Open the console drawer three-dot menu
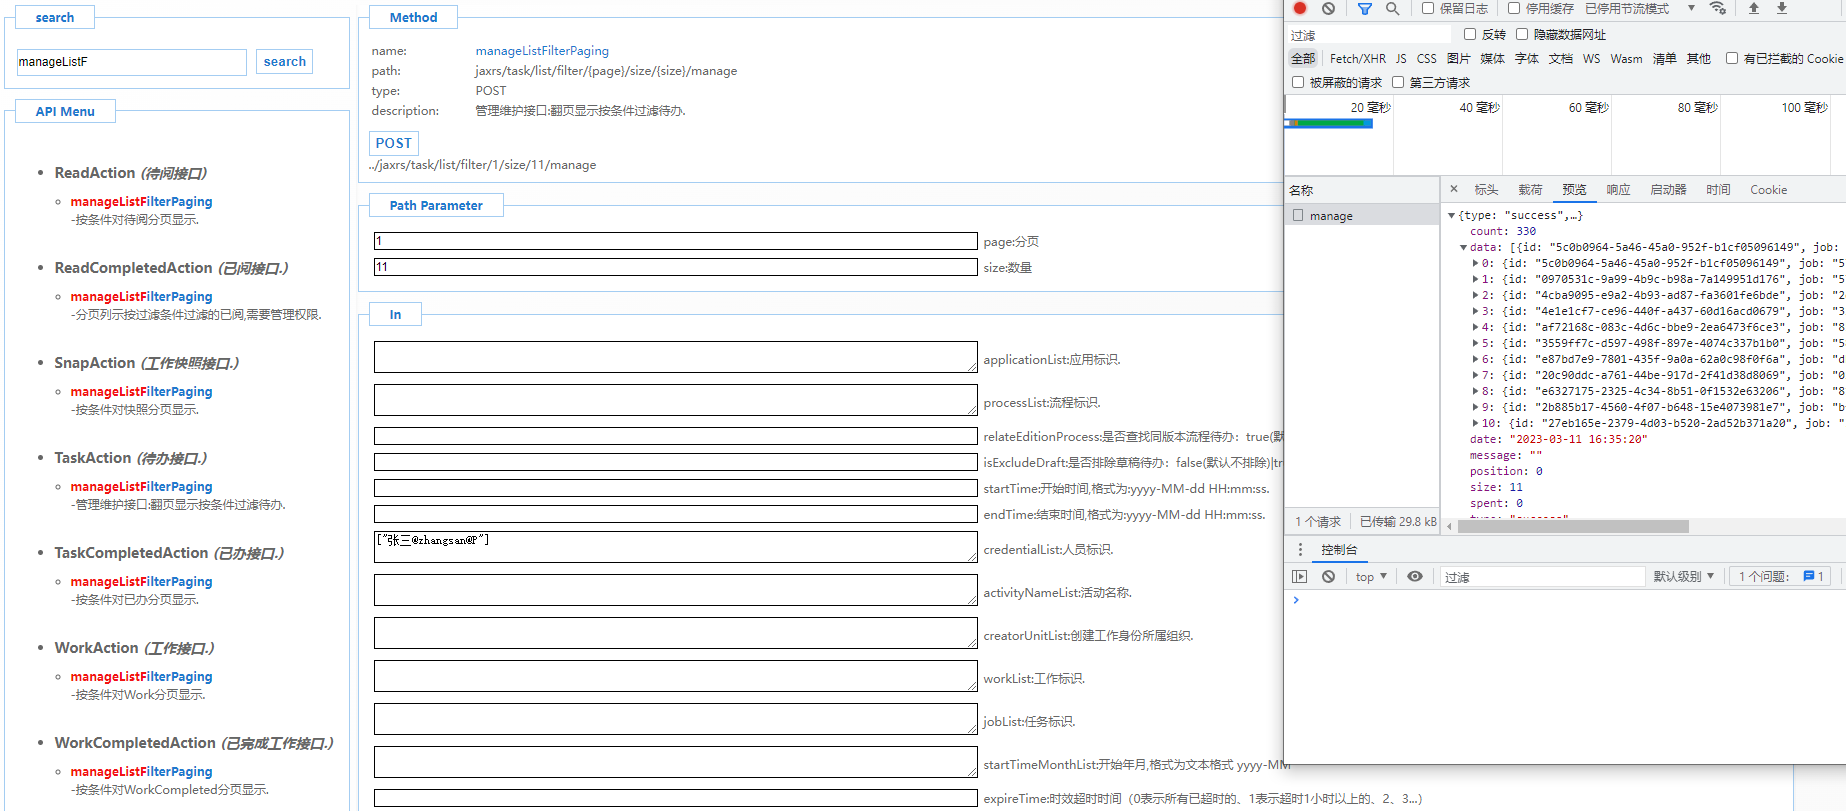The image size is (1846, 811). 1300,550
